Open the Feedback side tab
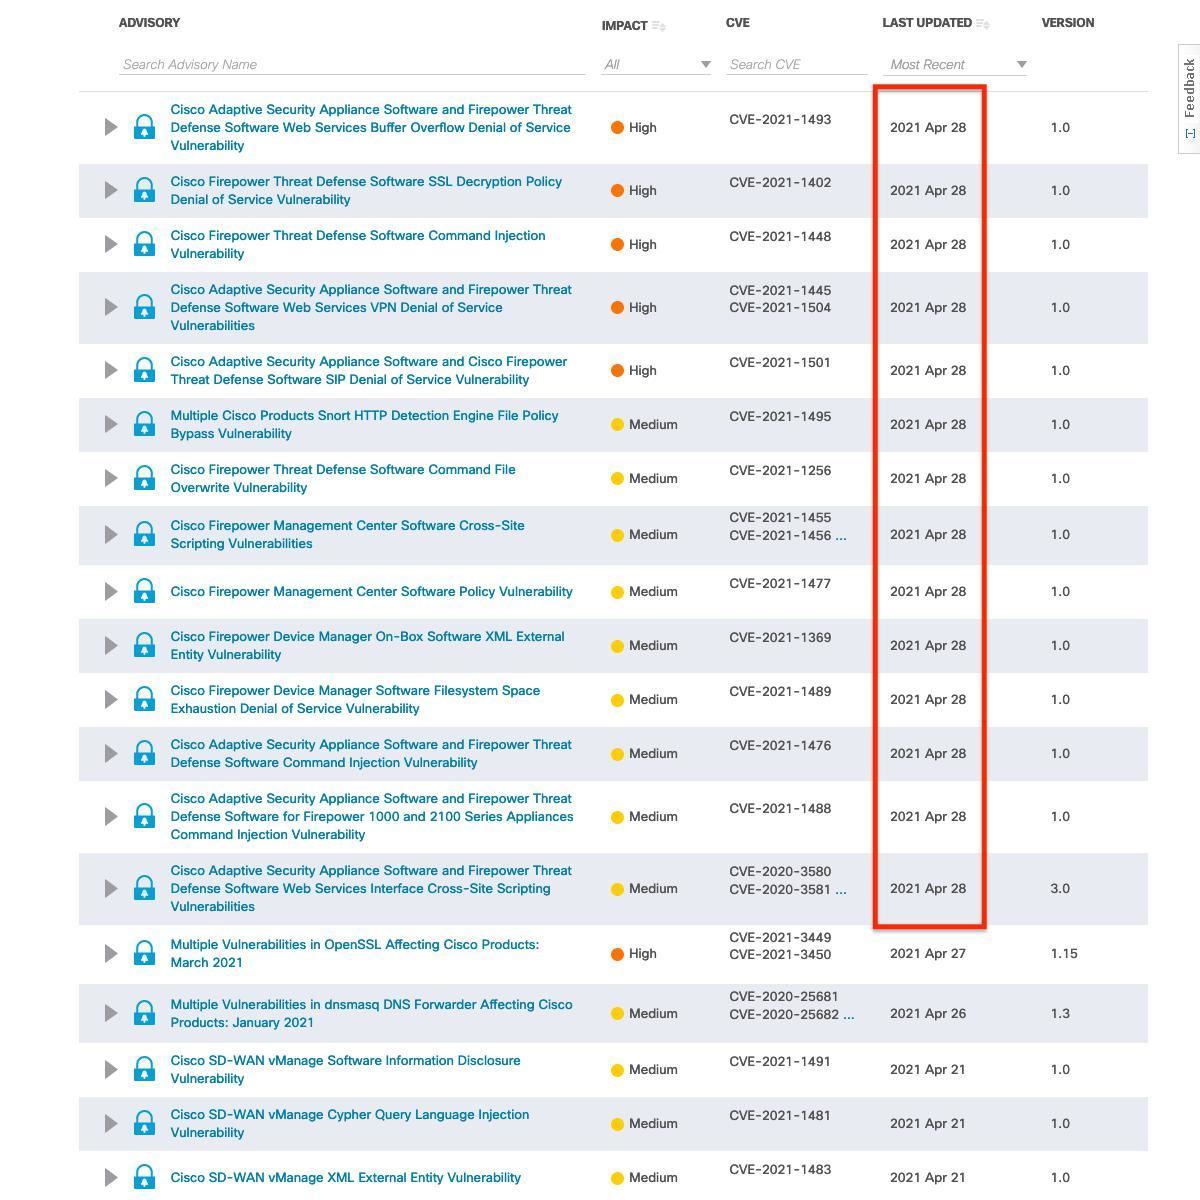This screenshot has height=1200, width=1200. pyautogui.click(x=1189, y=98)
